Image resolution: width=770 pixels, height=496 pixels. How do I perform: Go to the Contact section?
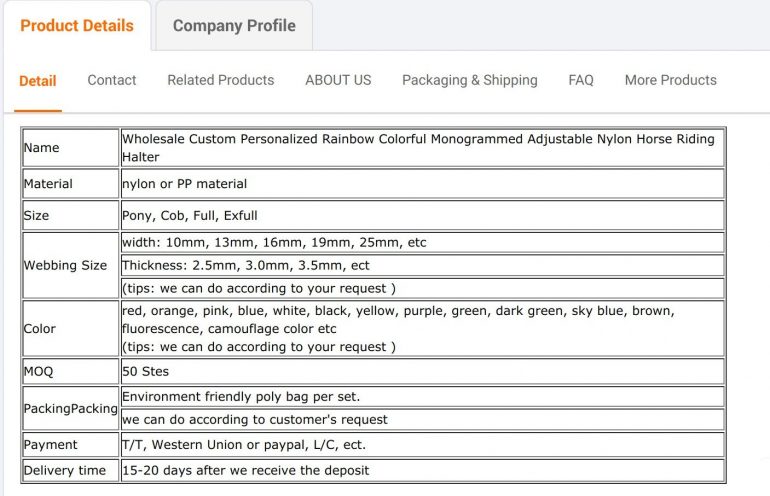112,80
